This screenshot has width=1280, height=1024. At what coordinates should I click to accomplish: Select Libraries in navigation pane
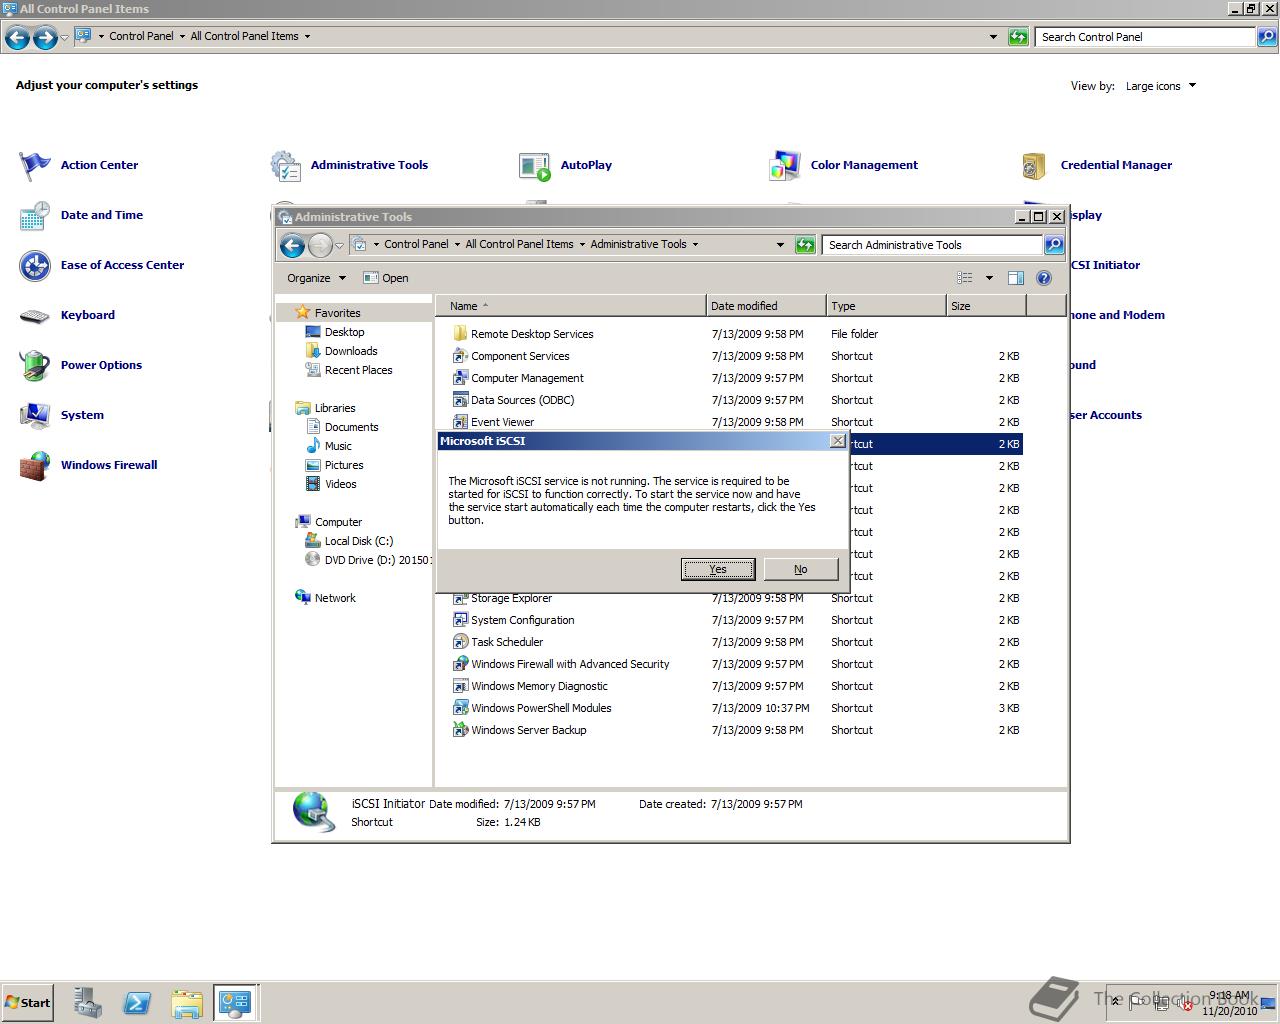tap(335, 408)
